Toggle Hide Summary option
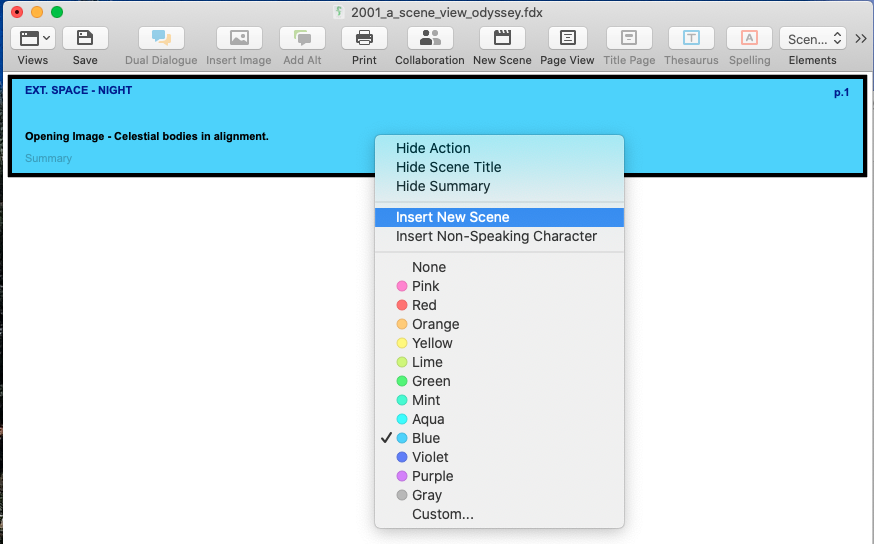The width and height of the screenshot is (874, 544). click(x=443, y=186)
